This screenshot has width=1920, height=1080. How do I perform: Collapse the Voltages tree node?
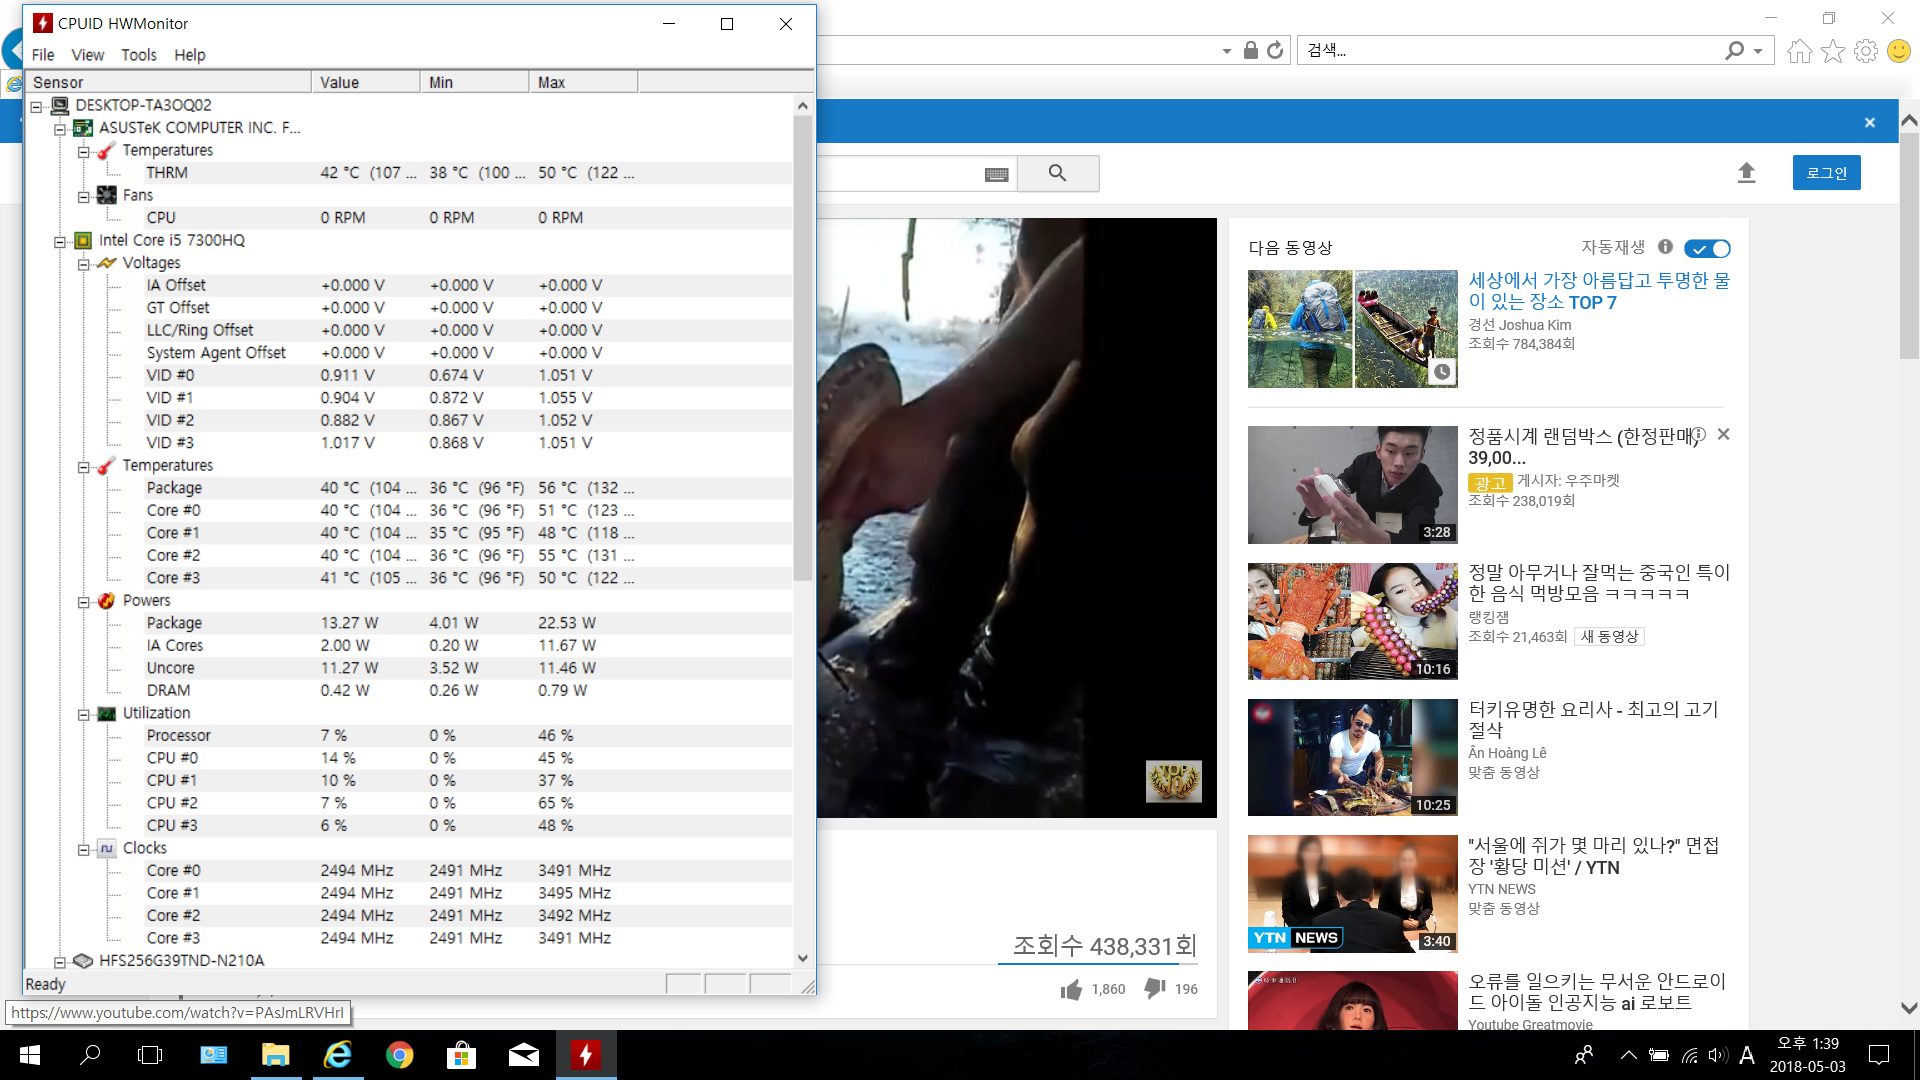click(84, 264)
